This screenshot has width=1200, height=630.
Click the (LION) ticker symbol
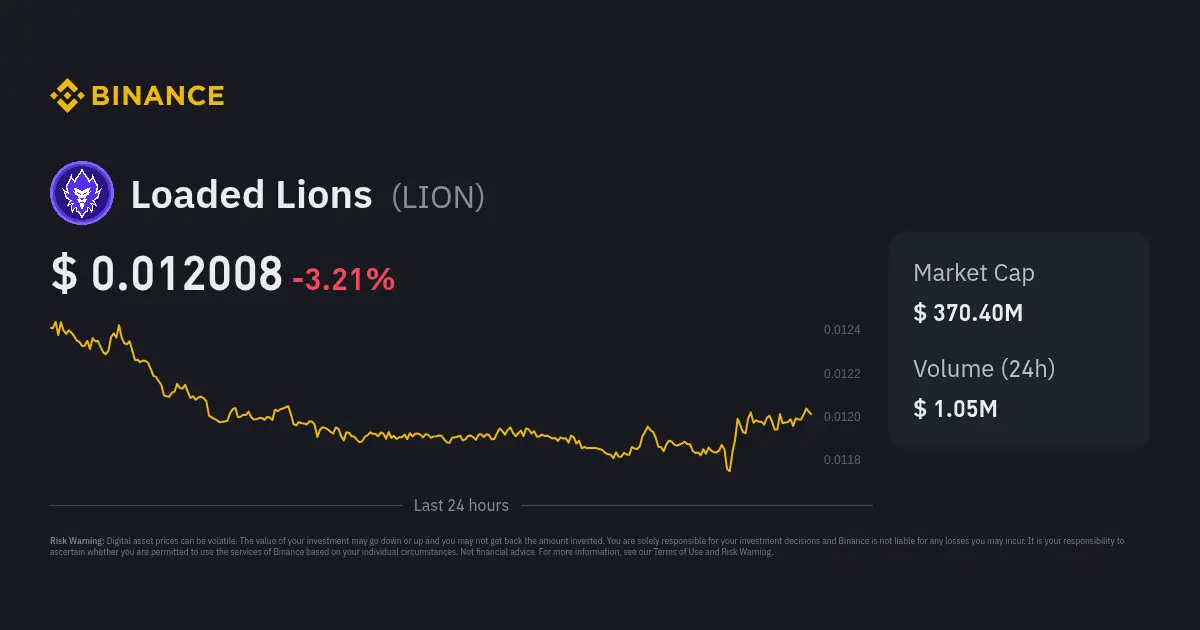pos(438,197)
